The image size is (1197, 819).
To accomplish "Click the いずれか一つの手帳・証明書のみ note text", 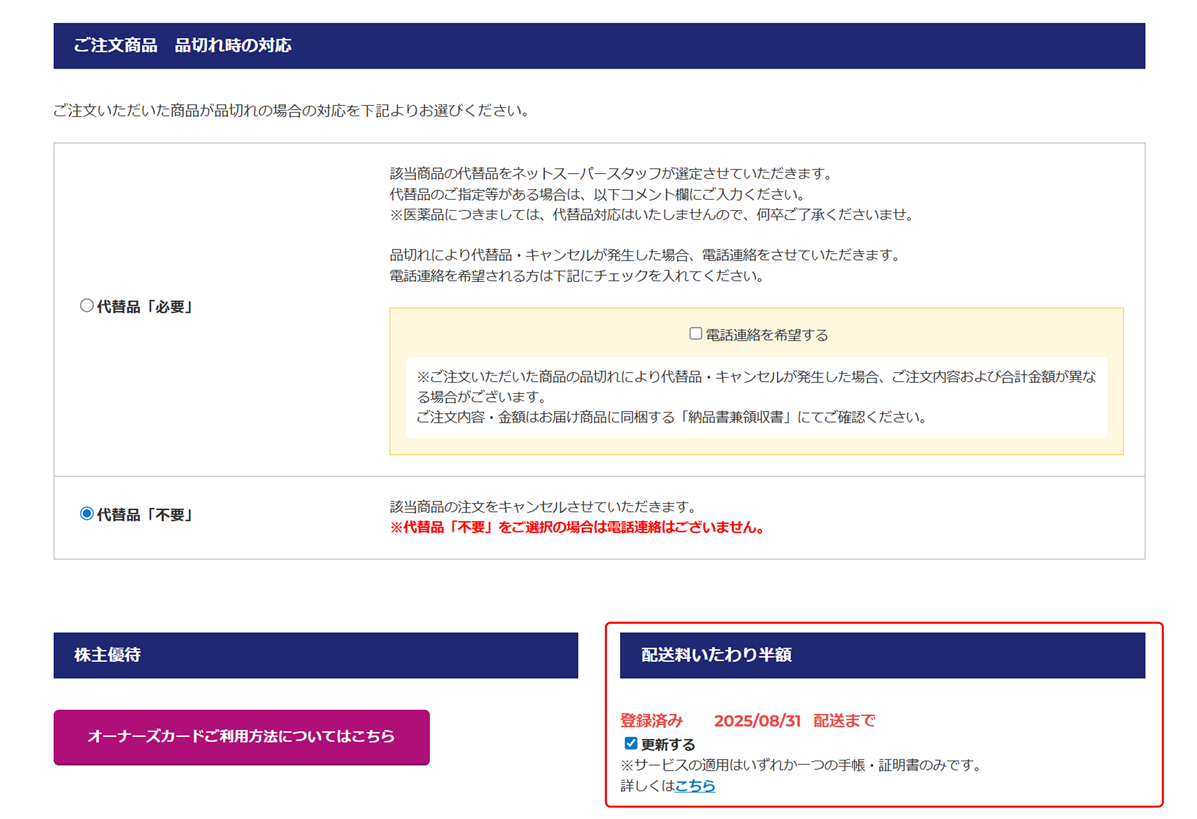I will 800,765.
